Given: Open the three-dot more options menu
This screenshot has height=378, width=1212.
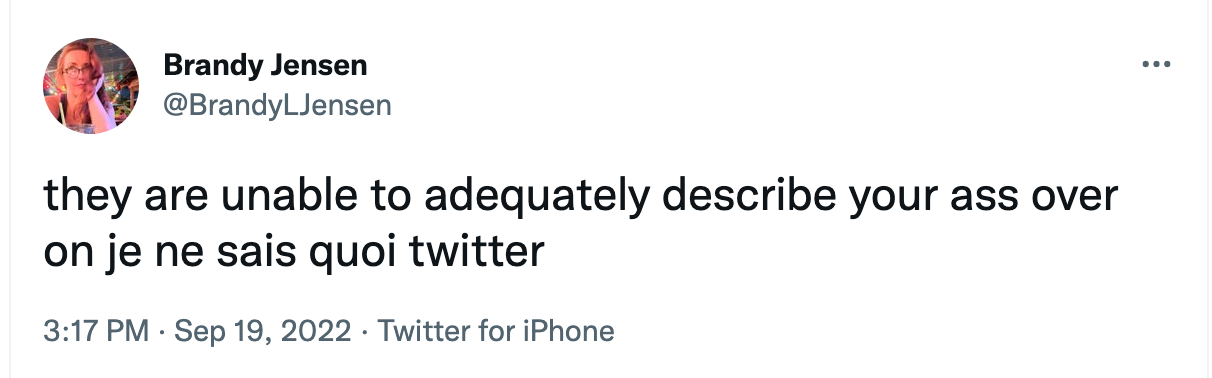Looking at the screenshot, I should [x=1155, y=67].
